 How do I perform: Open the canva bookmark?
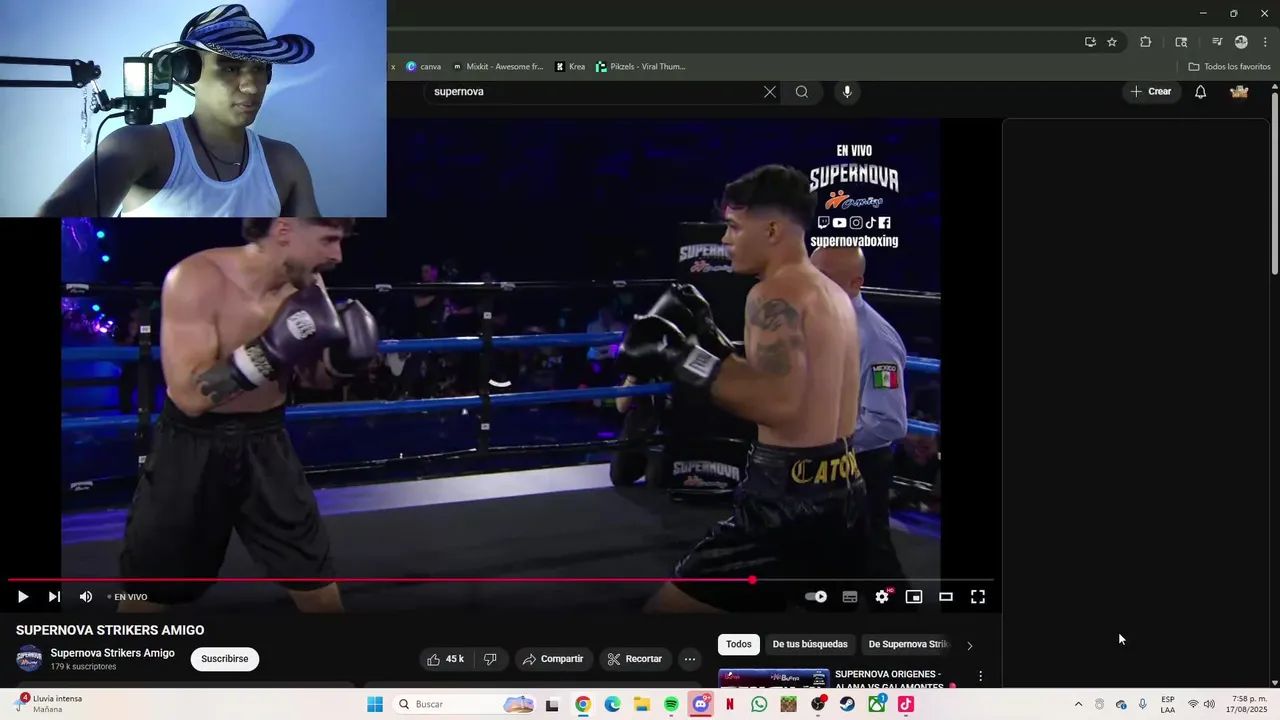coord(423,67)
